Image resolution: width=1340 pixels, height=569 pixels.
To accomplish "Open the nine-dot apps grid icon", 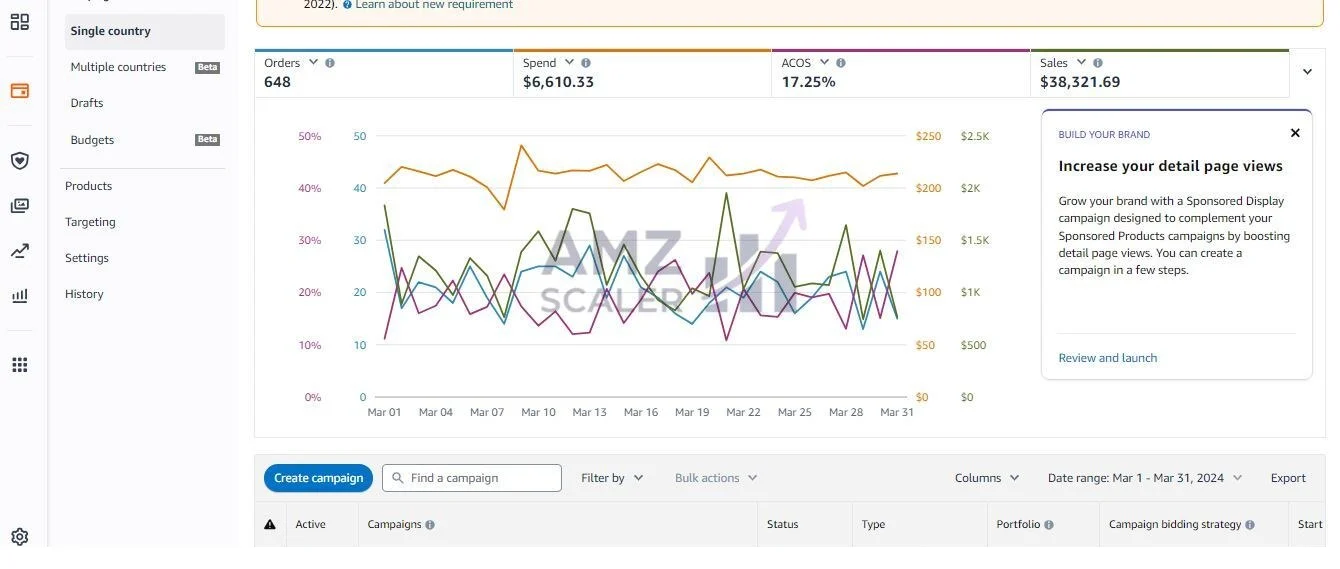I will pos(20,365).
